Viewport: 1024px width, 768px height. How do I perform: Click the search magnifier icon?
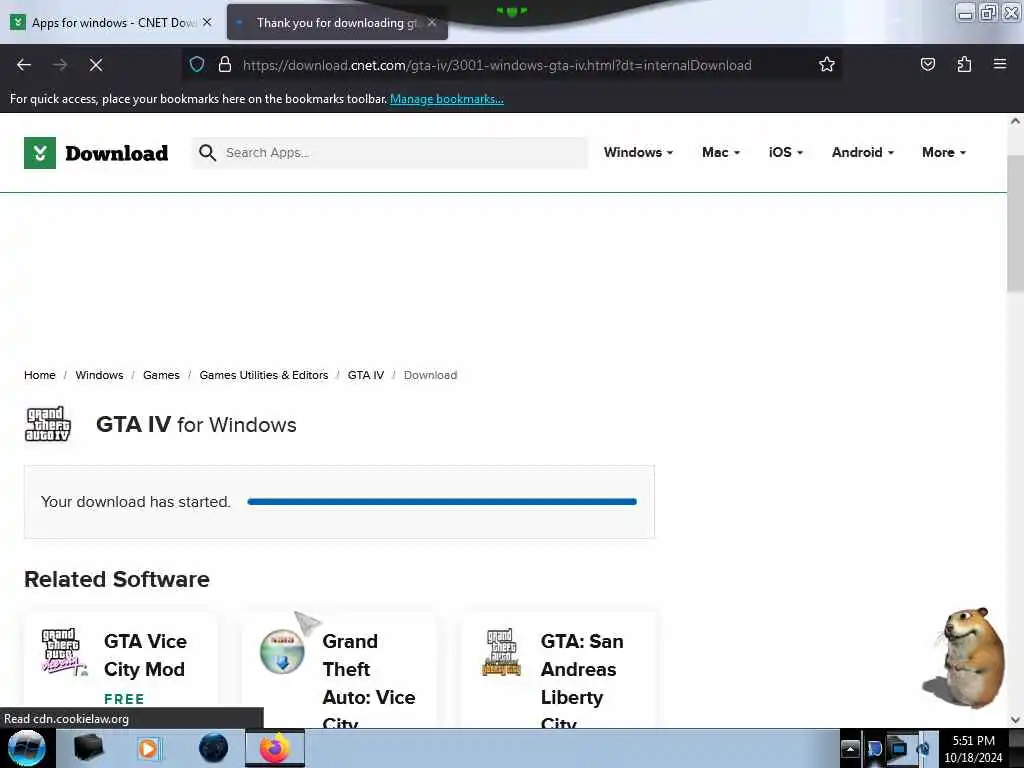pyautogui.click(x=208, y=153)
